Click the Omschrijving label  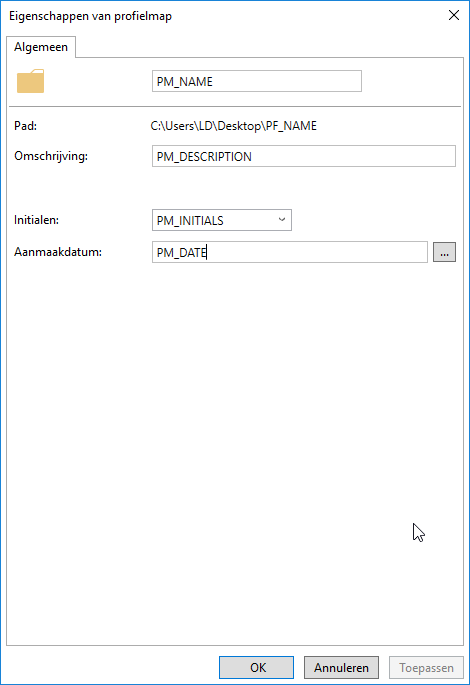[x=51, y=156]
